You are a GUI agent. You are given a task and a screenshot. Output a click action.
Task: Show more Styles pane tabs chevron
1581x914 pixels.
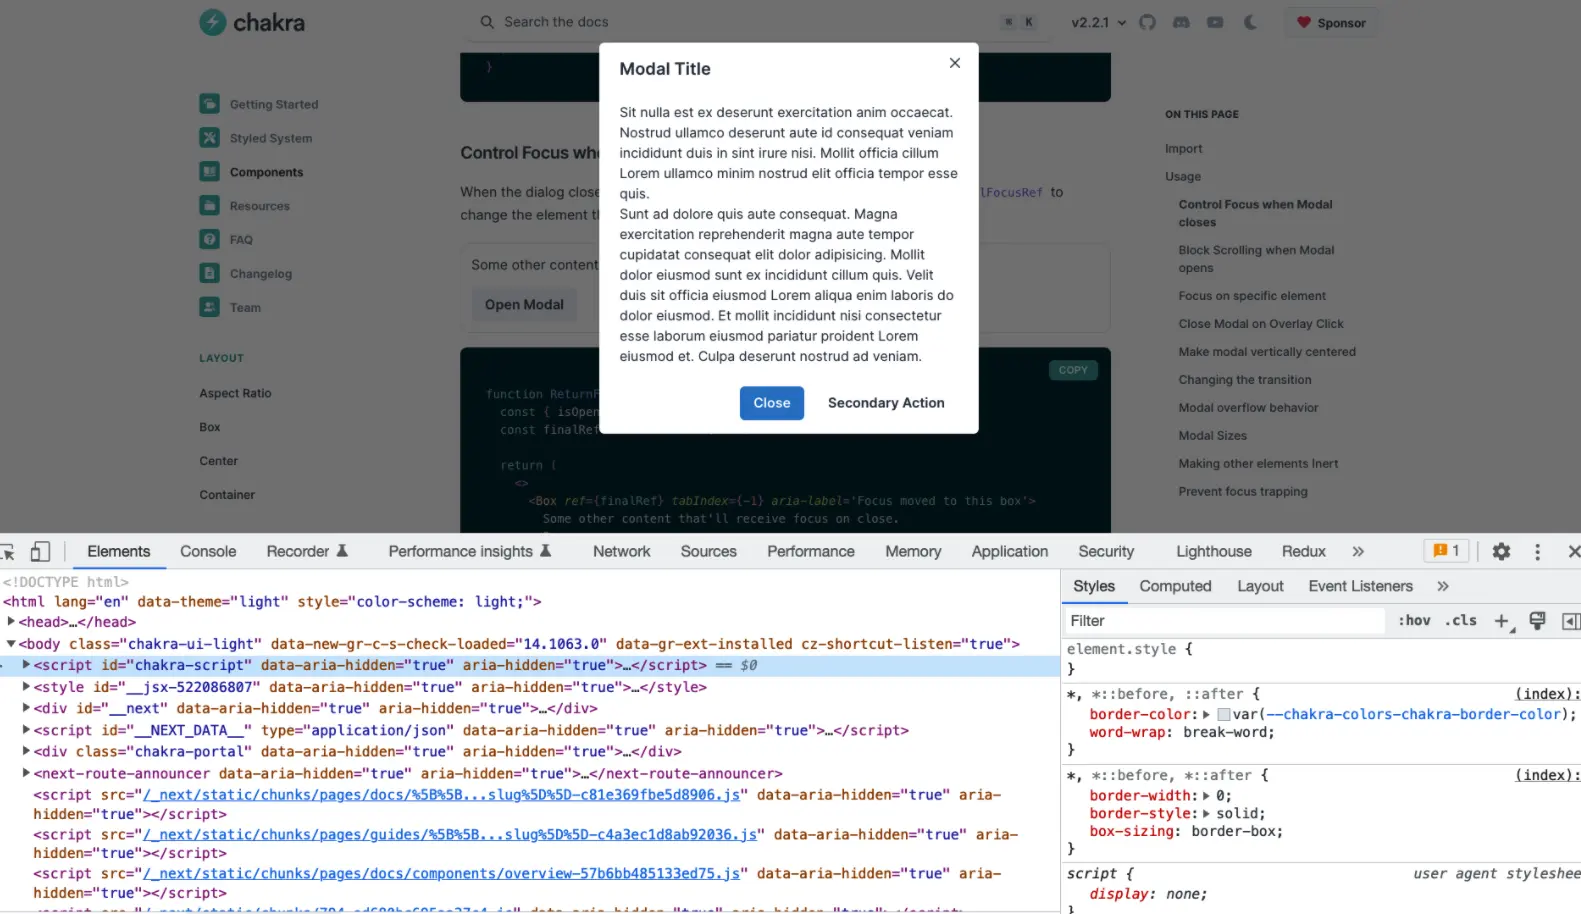pos(1443,586)
